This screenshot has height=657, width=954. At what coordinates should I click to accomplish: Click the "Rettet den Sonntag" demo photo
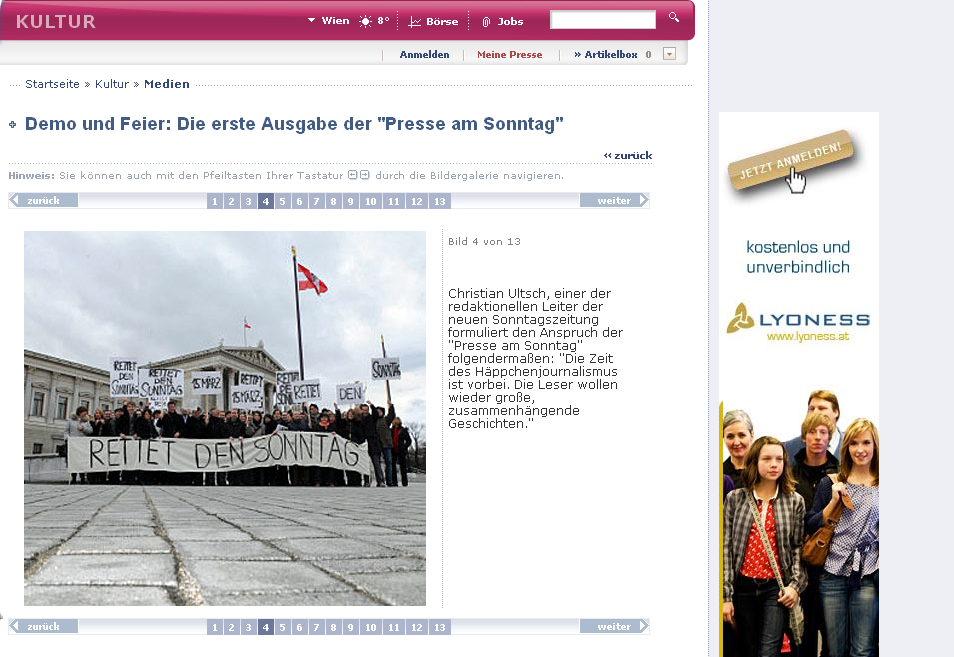(x=225, y=418)
